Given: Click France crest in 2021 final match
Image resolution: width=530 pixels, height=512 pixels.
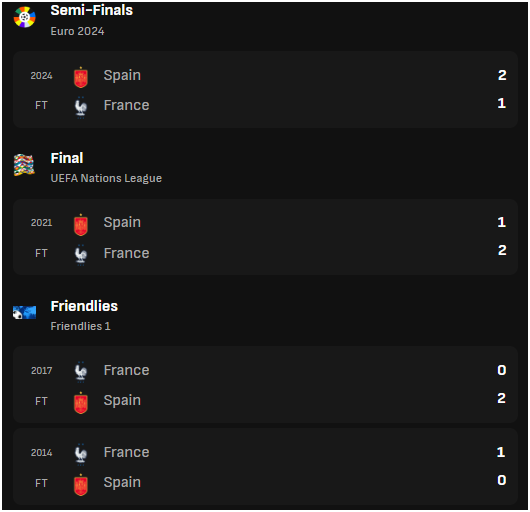Looking at the screenshot, I should coord(81,255).
